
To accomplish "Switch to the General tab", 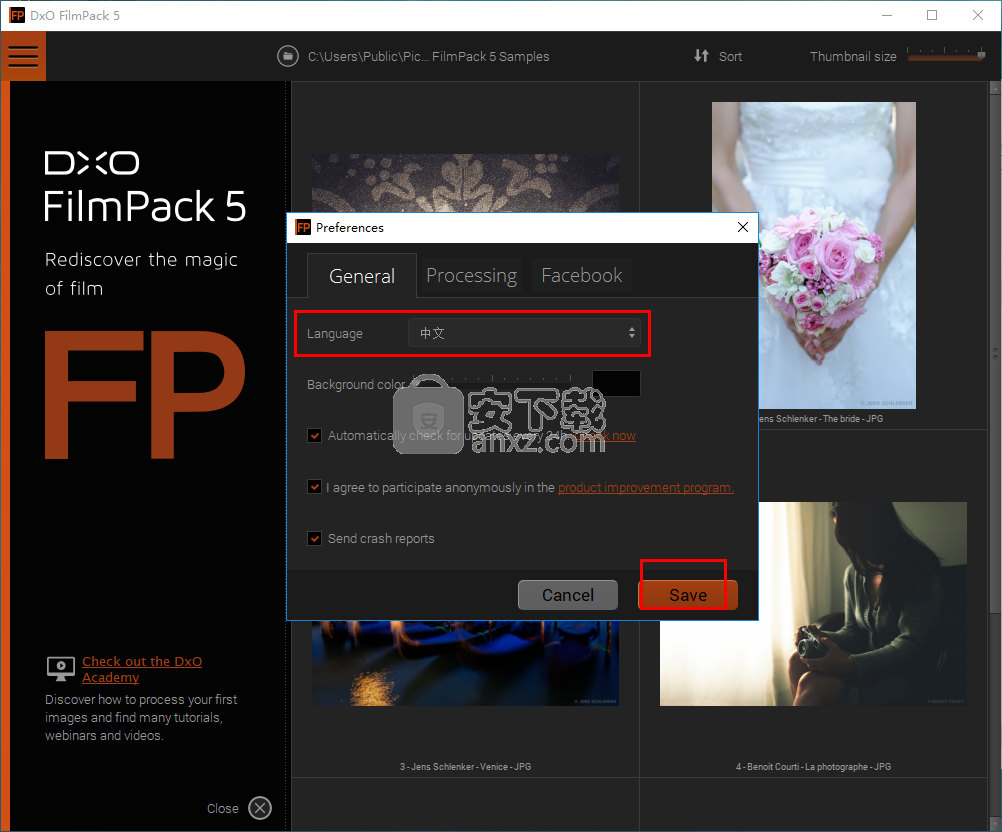I will point(362,276).
